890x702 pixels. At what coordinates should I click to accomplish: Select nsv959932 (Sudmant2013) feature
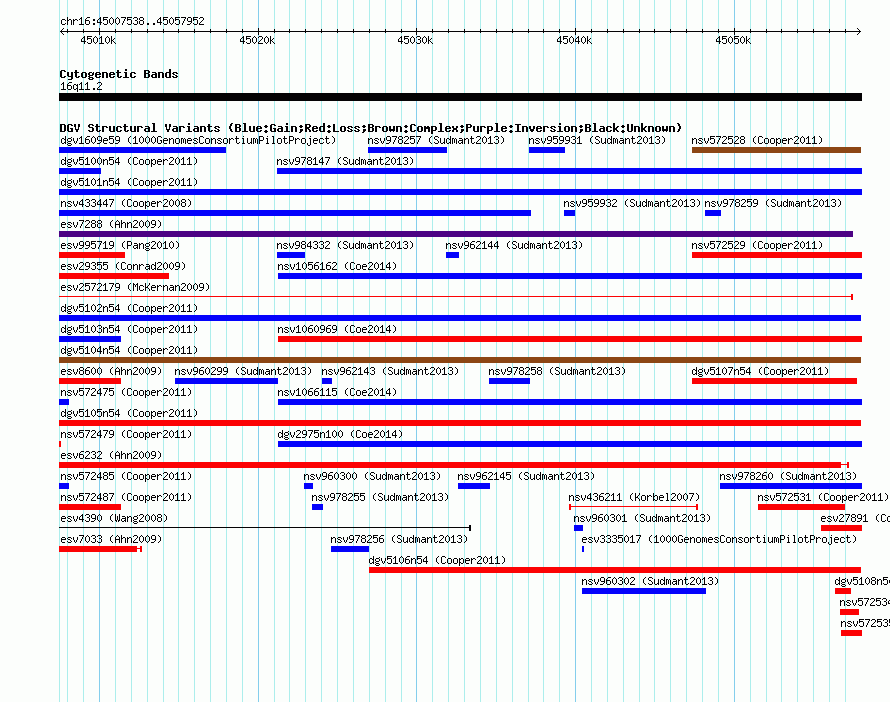point(569,213)
